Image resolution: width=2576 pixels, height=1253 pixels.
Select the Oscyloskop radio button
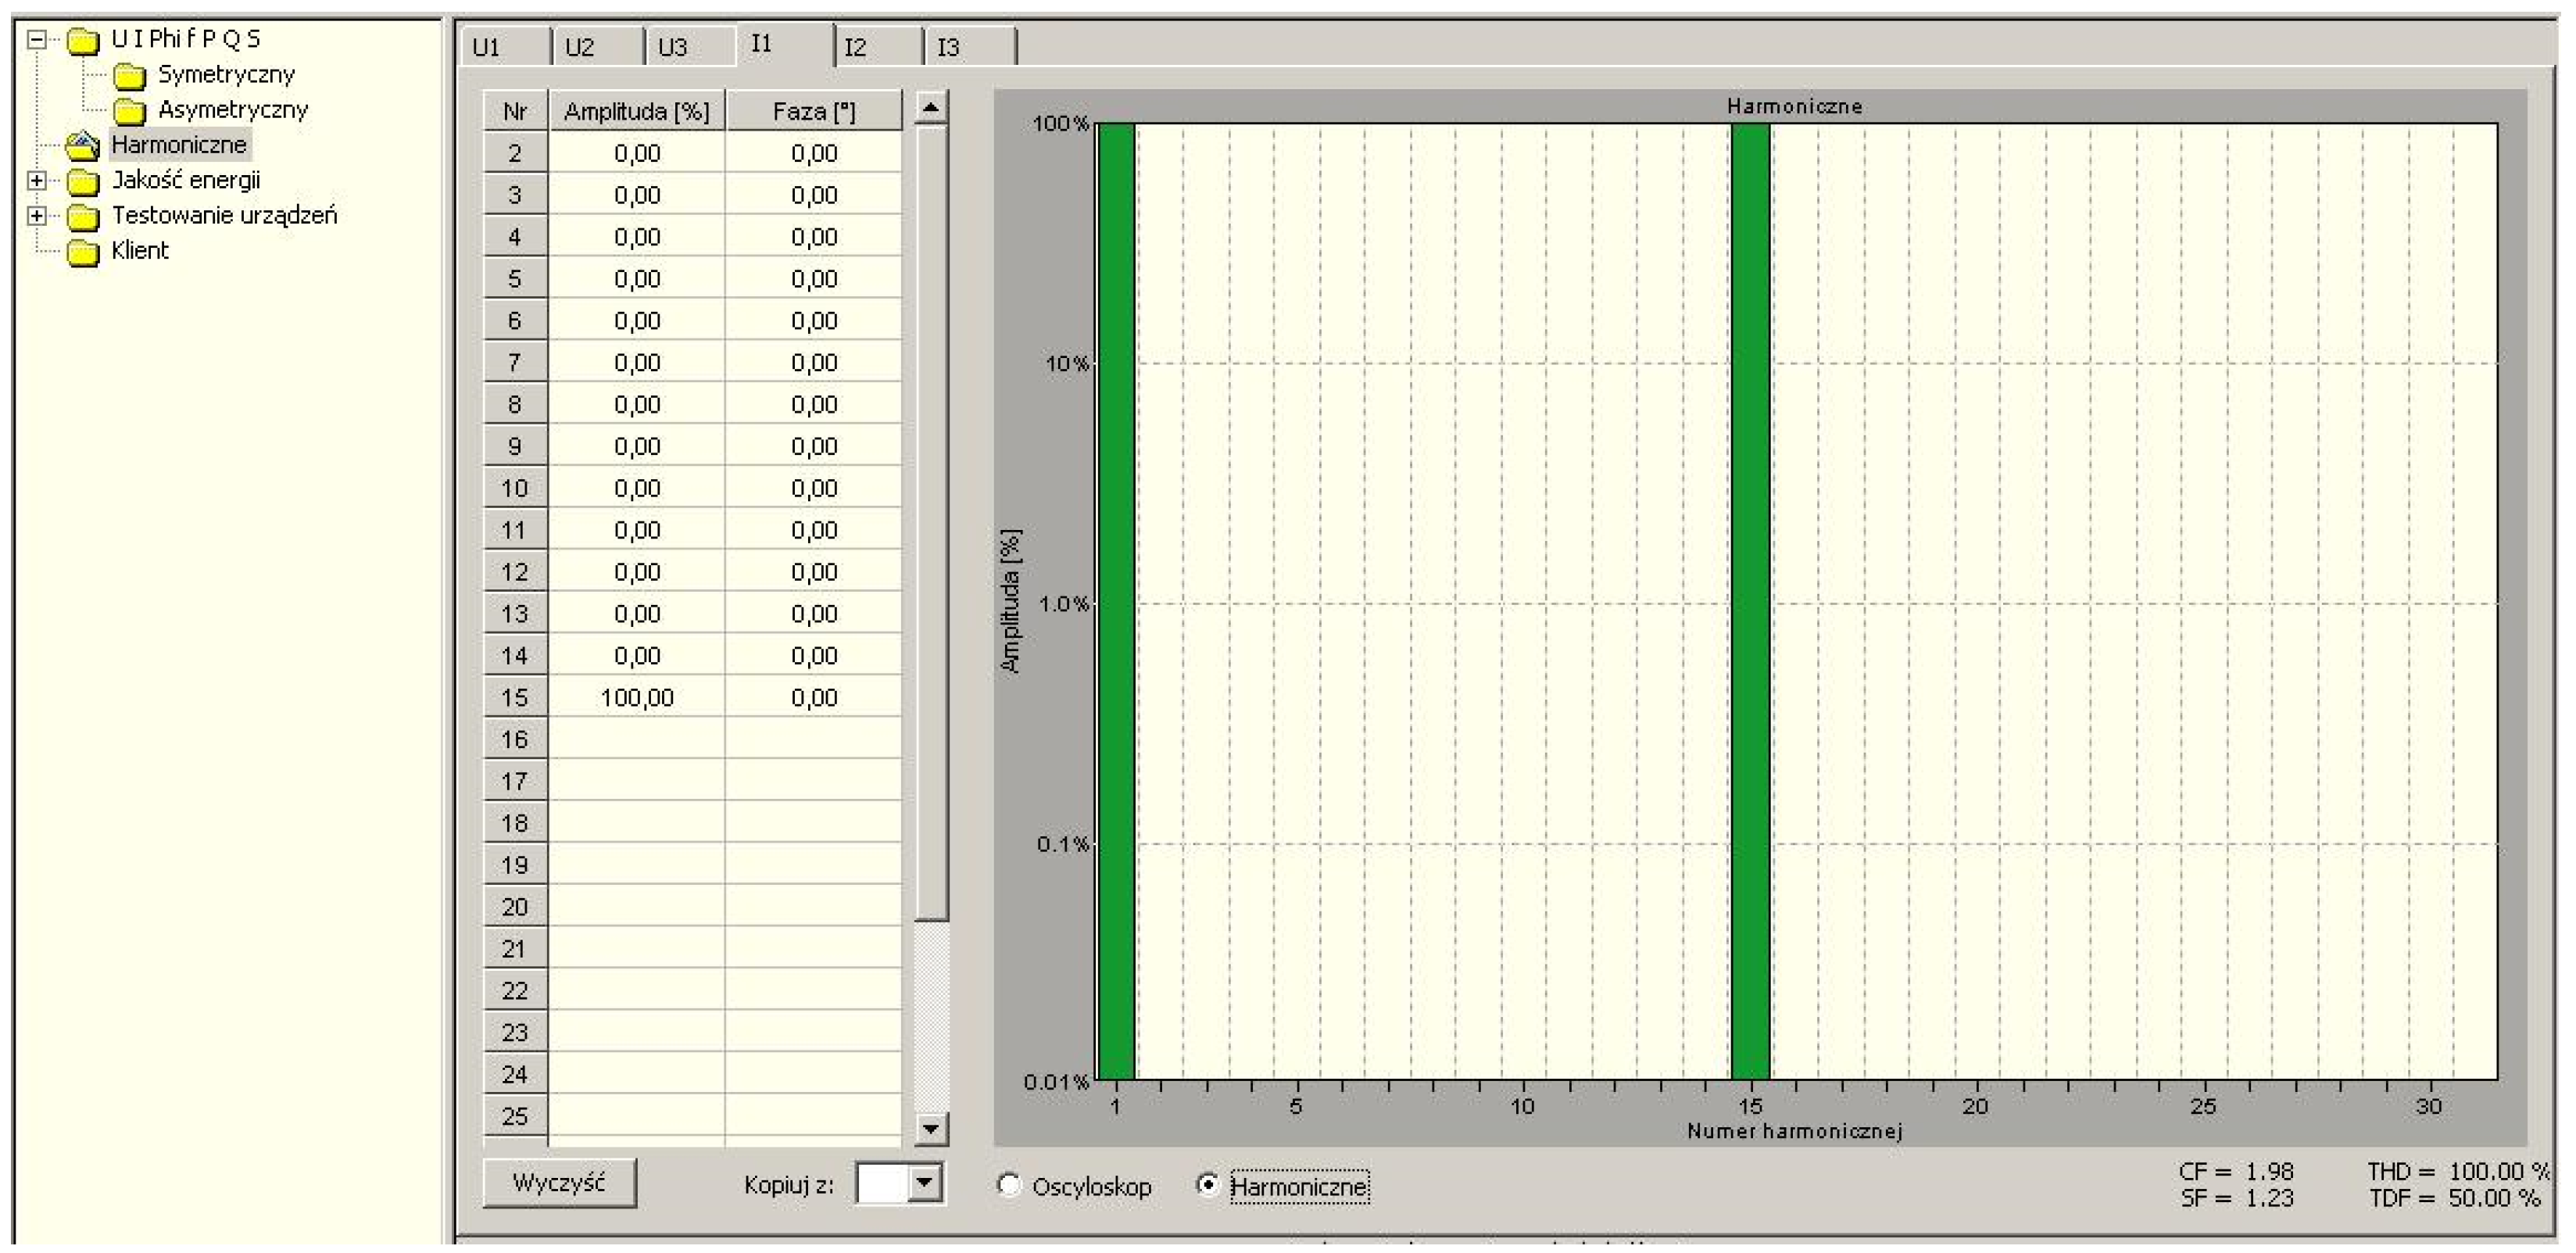(1009, 1186)
